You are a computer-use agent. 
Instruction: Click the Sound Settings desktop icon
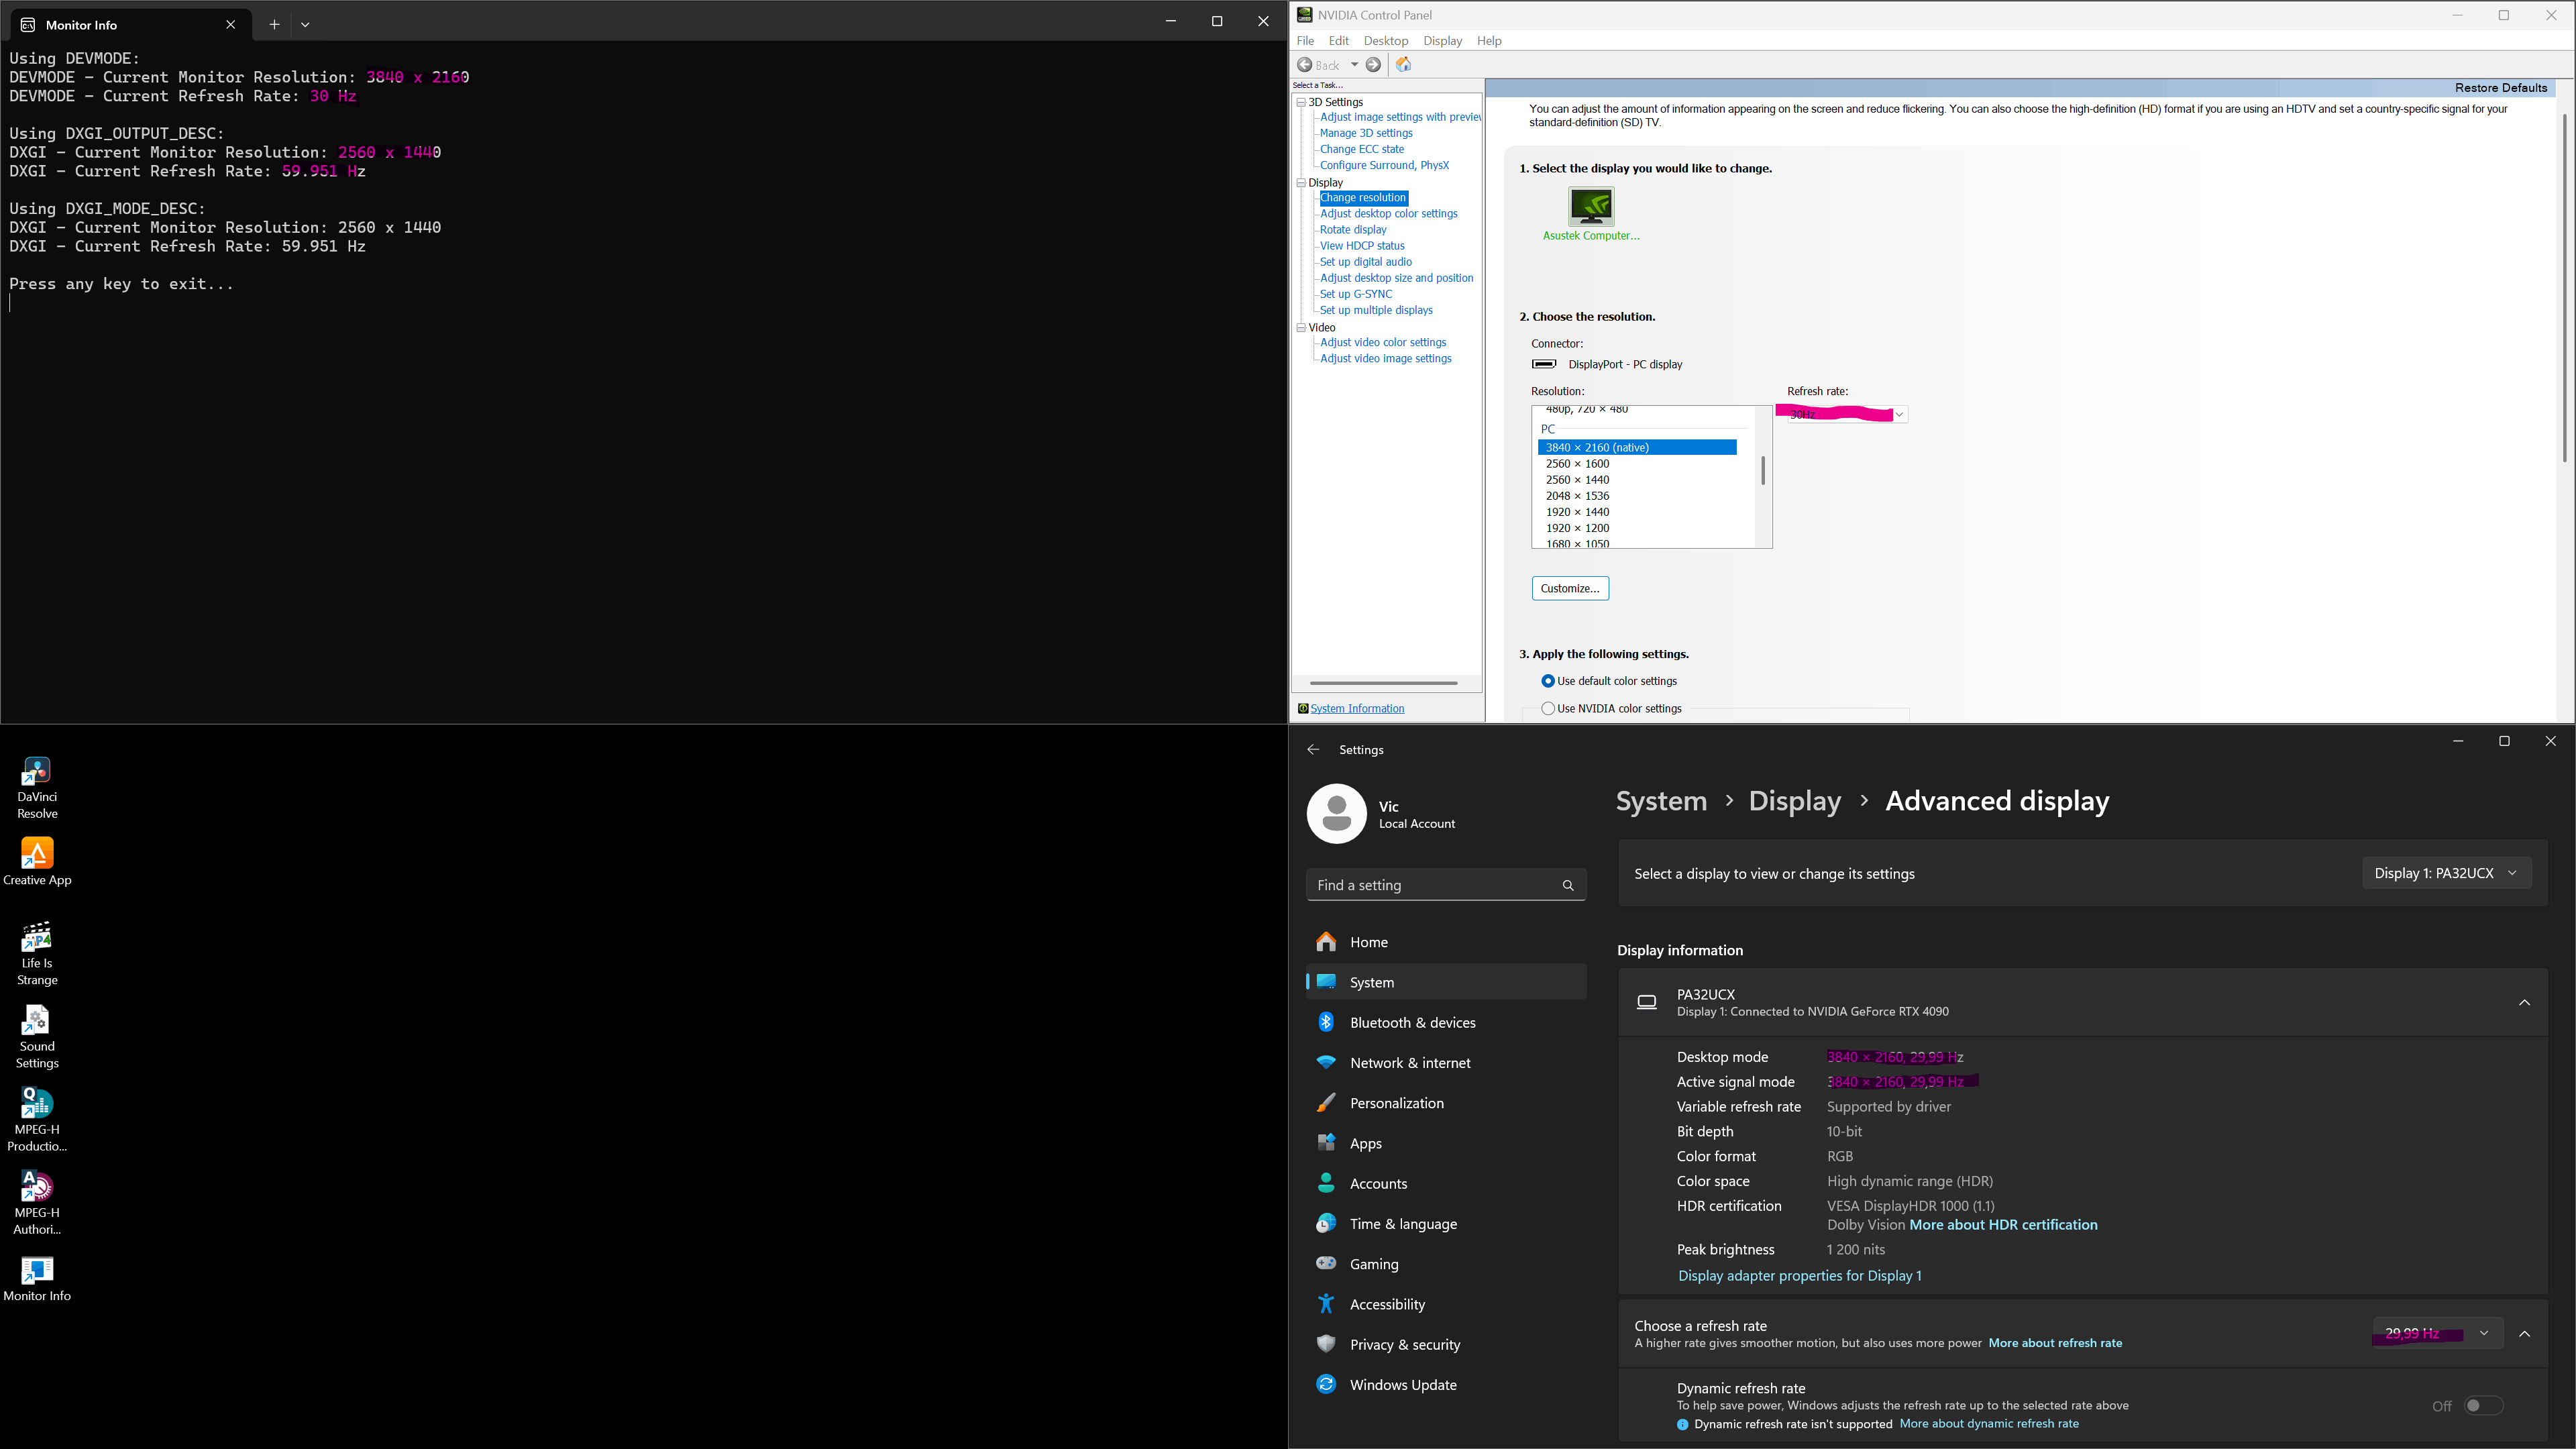click(37, 1021)
